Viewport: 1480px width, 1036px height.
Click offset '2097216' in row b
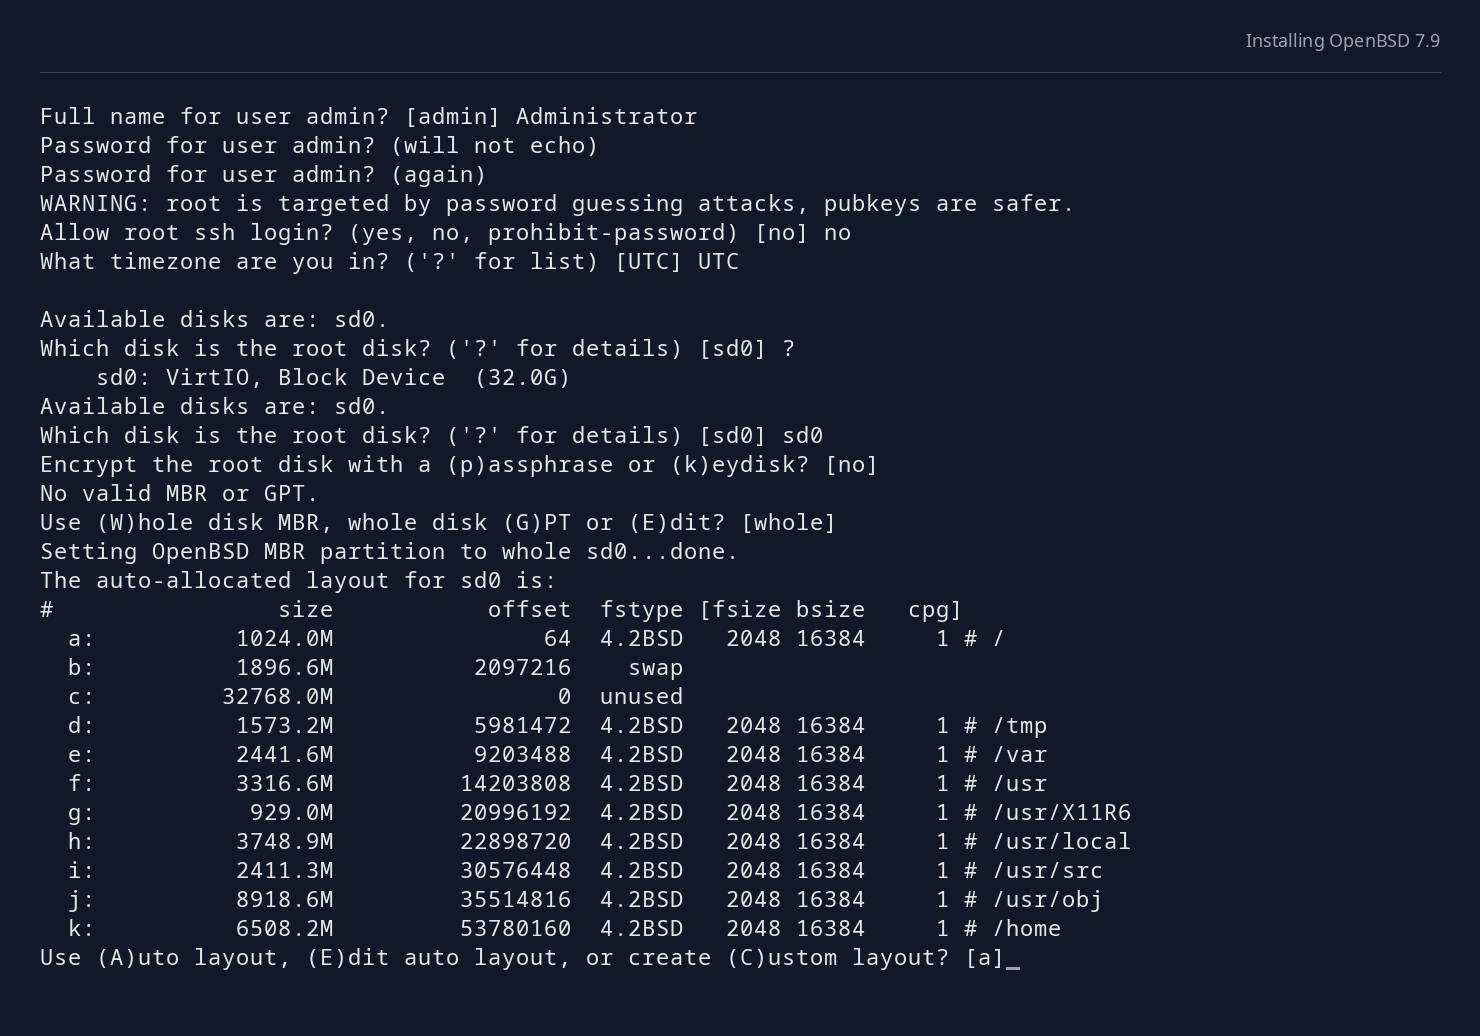point(522,667)
